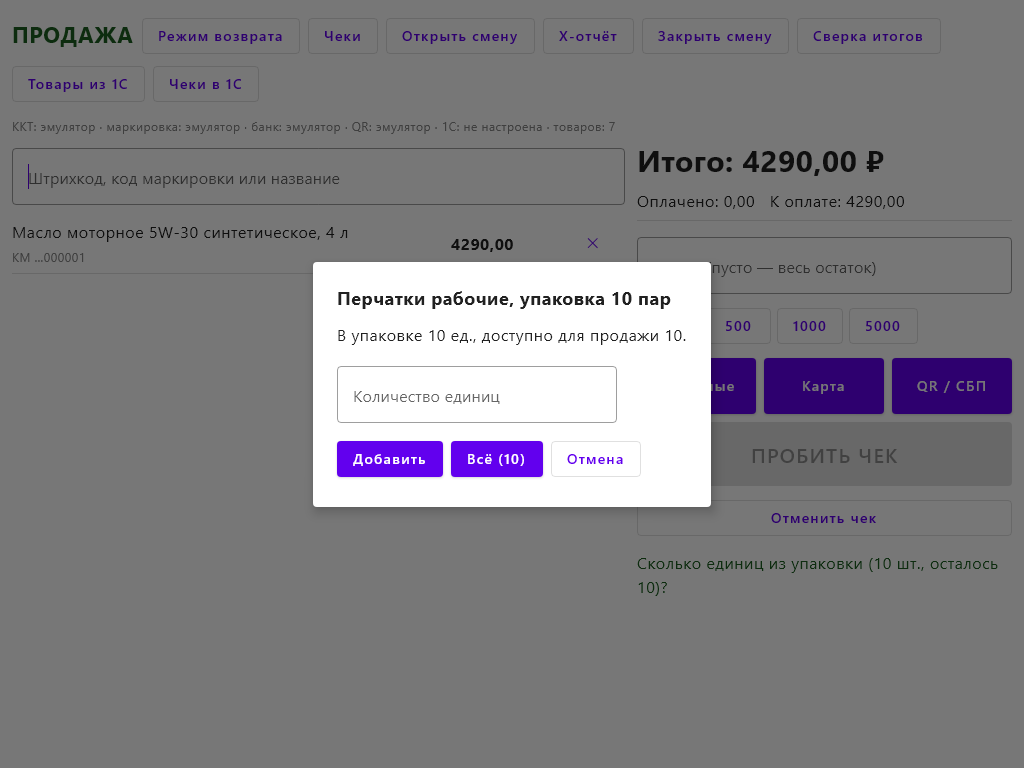Choose Всё (10) to add all units
The height and width of the screenshot is (768, 1024).
coord(496,459)
